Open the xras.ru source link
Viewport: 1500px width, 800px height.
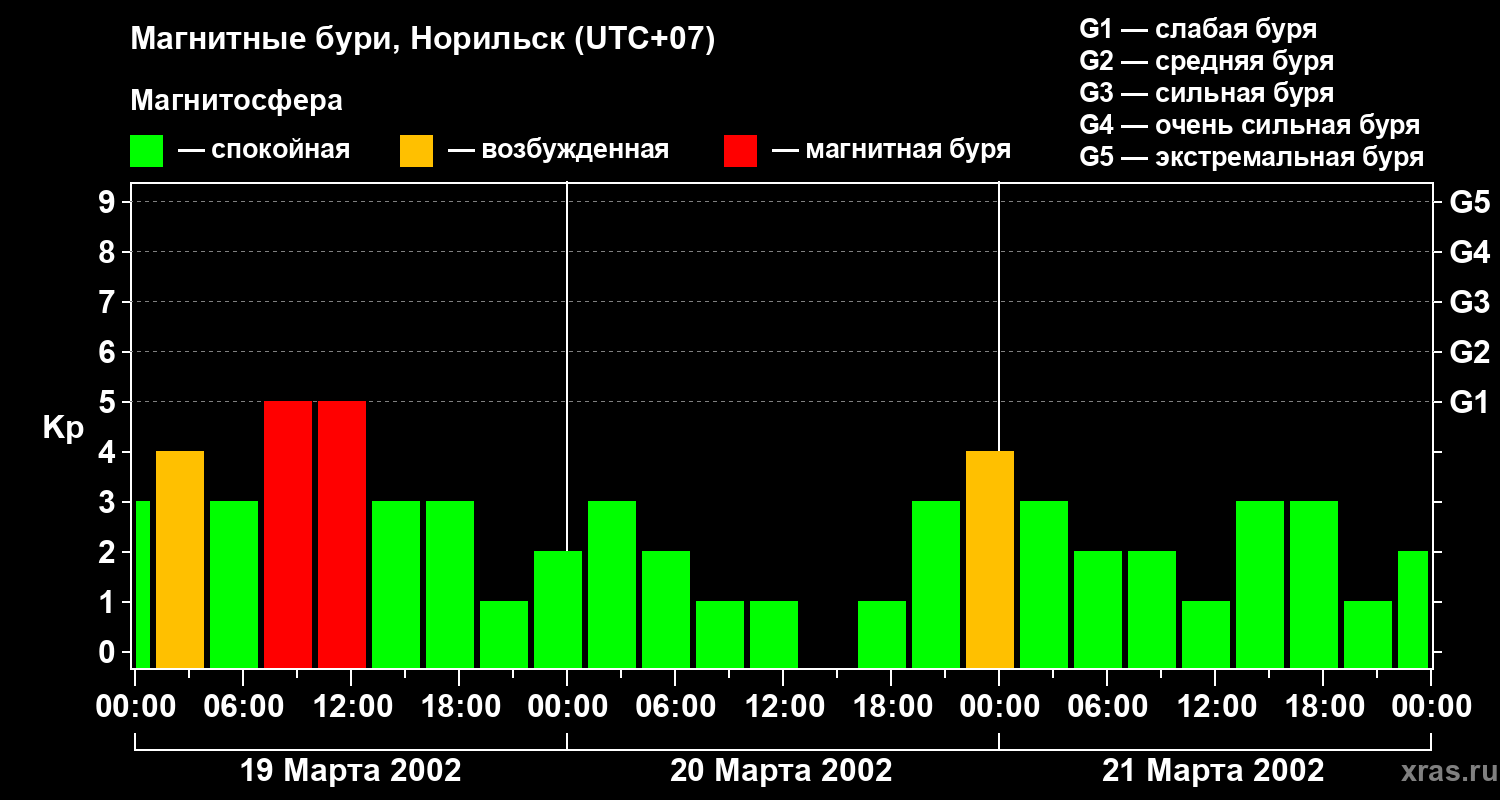click(1447, 771)
